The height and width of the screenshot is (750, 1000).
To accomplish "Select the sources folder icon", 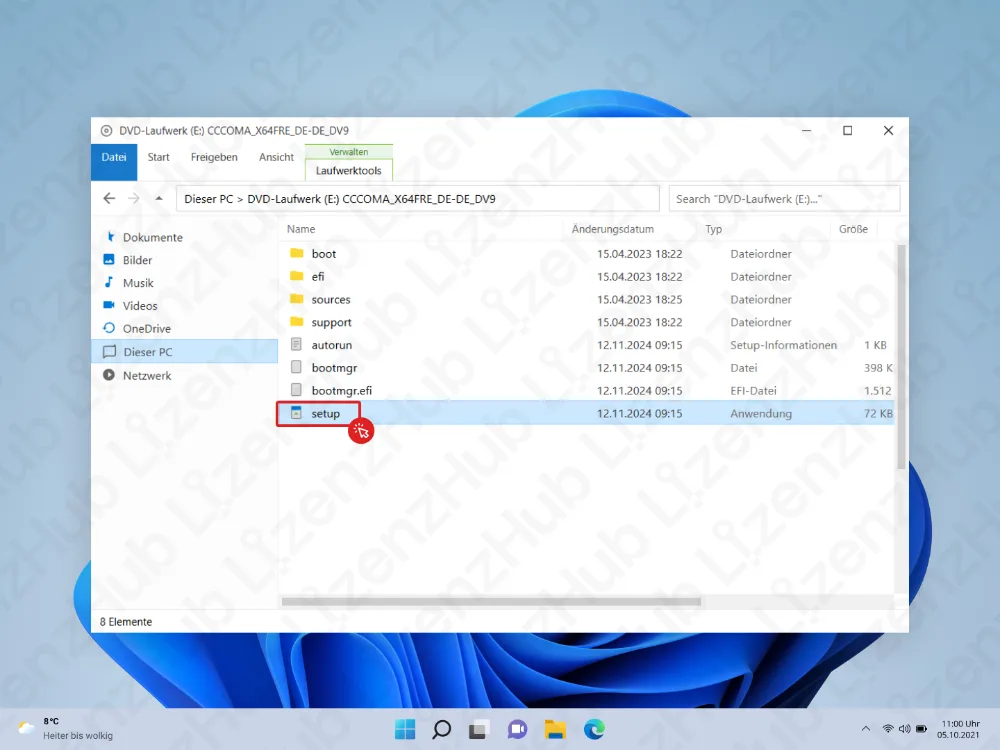I will click(297, 299).
